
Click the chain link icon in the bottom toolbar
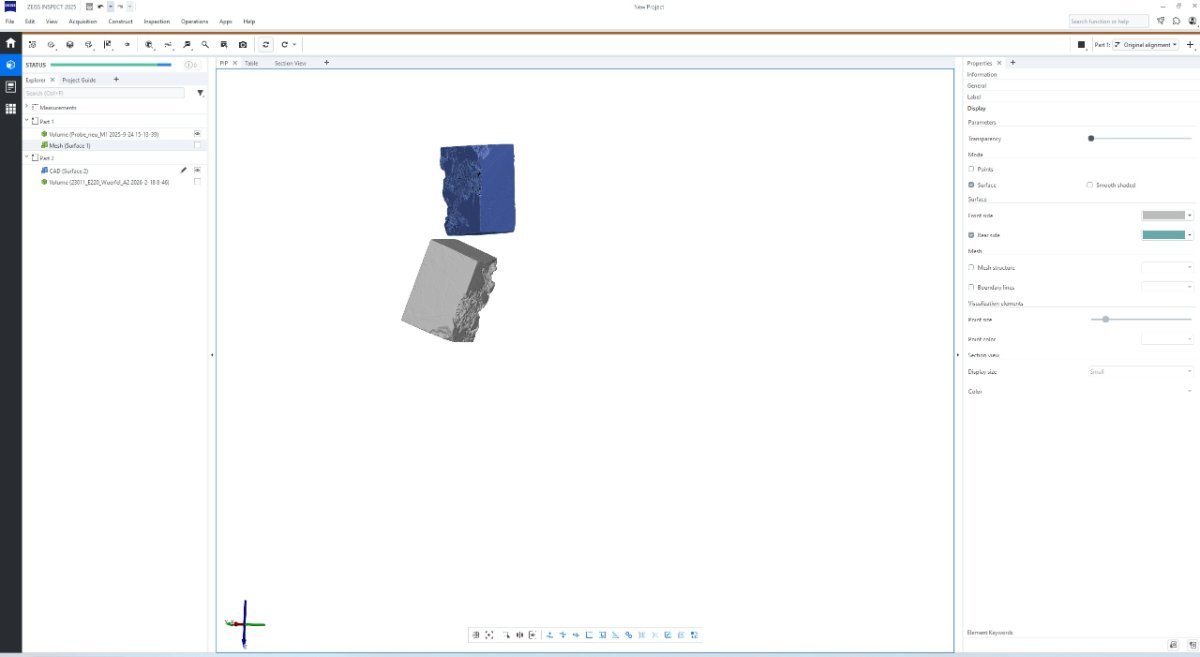(x=628, y=635)
